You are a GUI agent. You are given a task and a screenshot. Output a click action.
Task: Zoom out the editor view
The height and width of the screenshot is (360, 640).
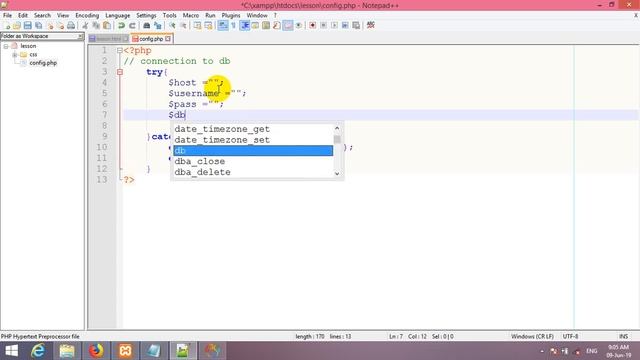(x=183, y=25)
